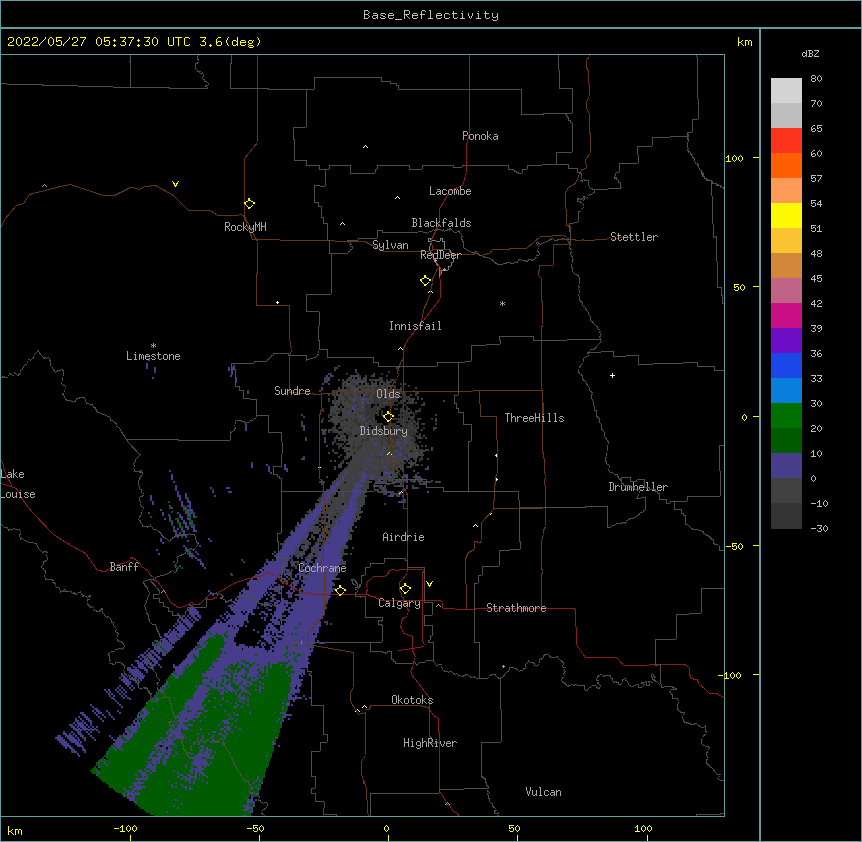Image resolution: width=862 pixels, height=842 pixels.
Task: Pick the pink 45 dBZ legend swatch
Action: coord(786,290)
